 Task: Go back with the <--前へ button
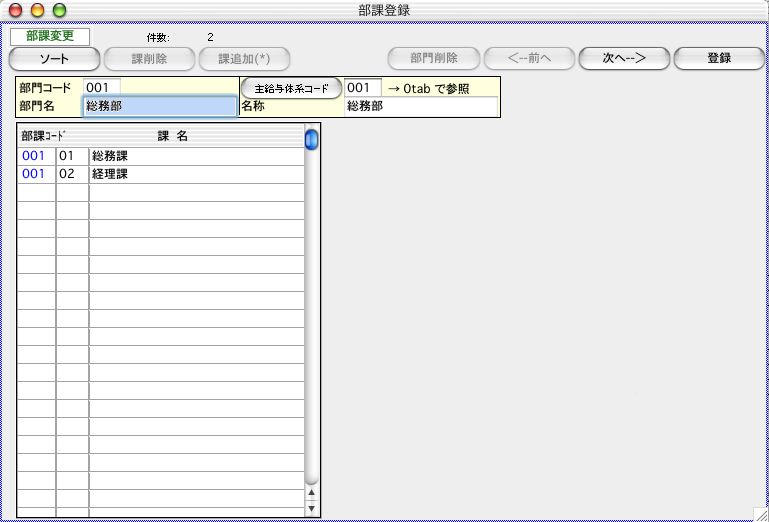(x=529, y=59)
